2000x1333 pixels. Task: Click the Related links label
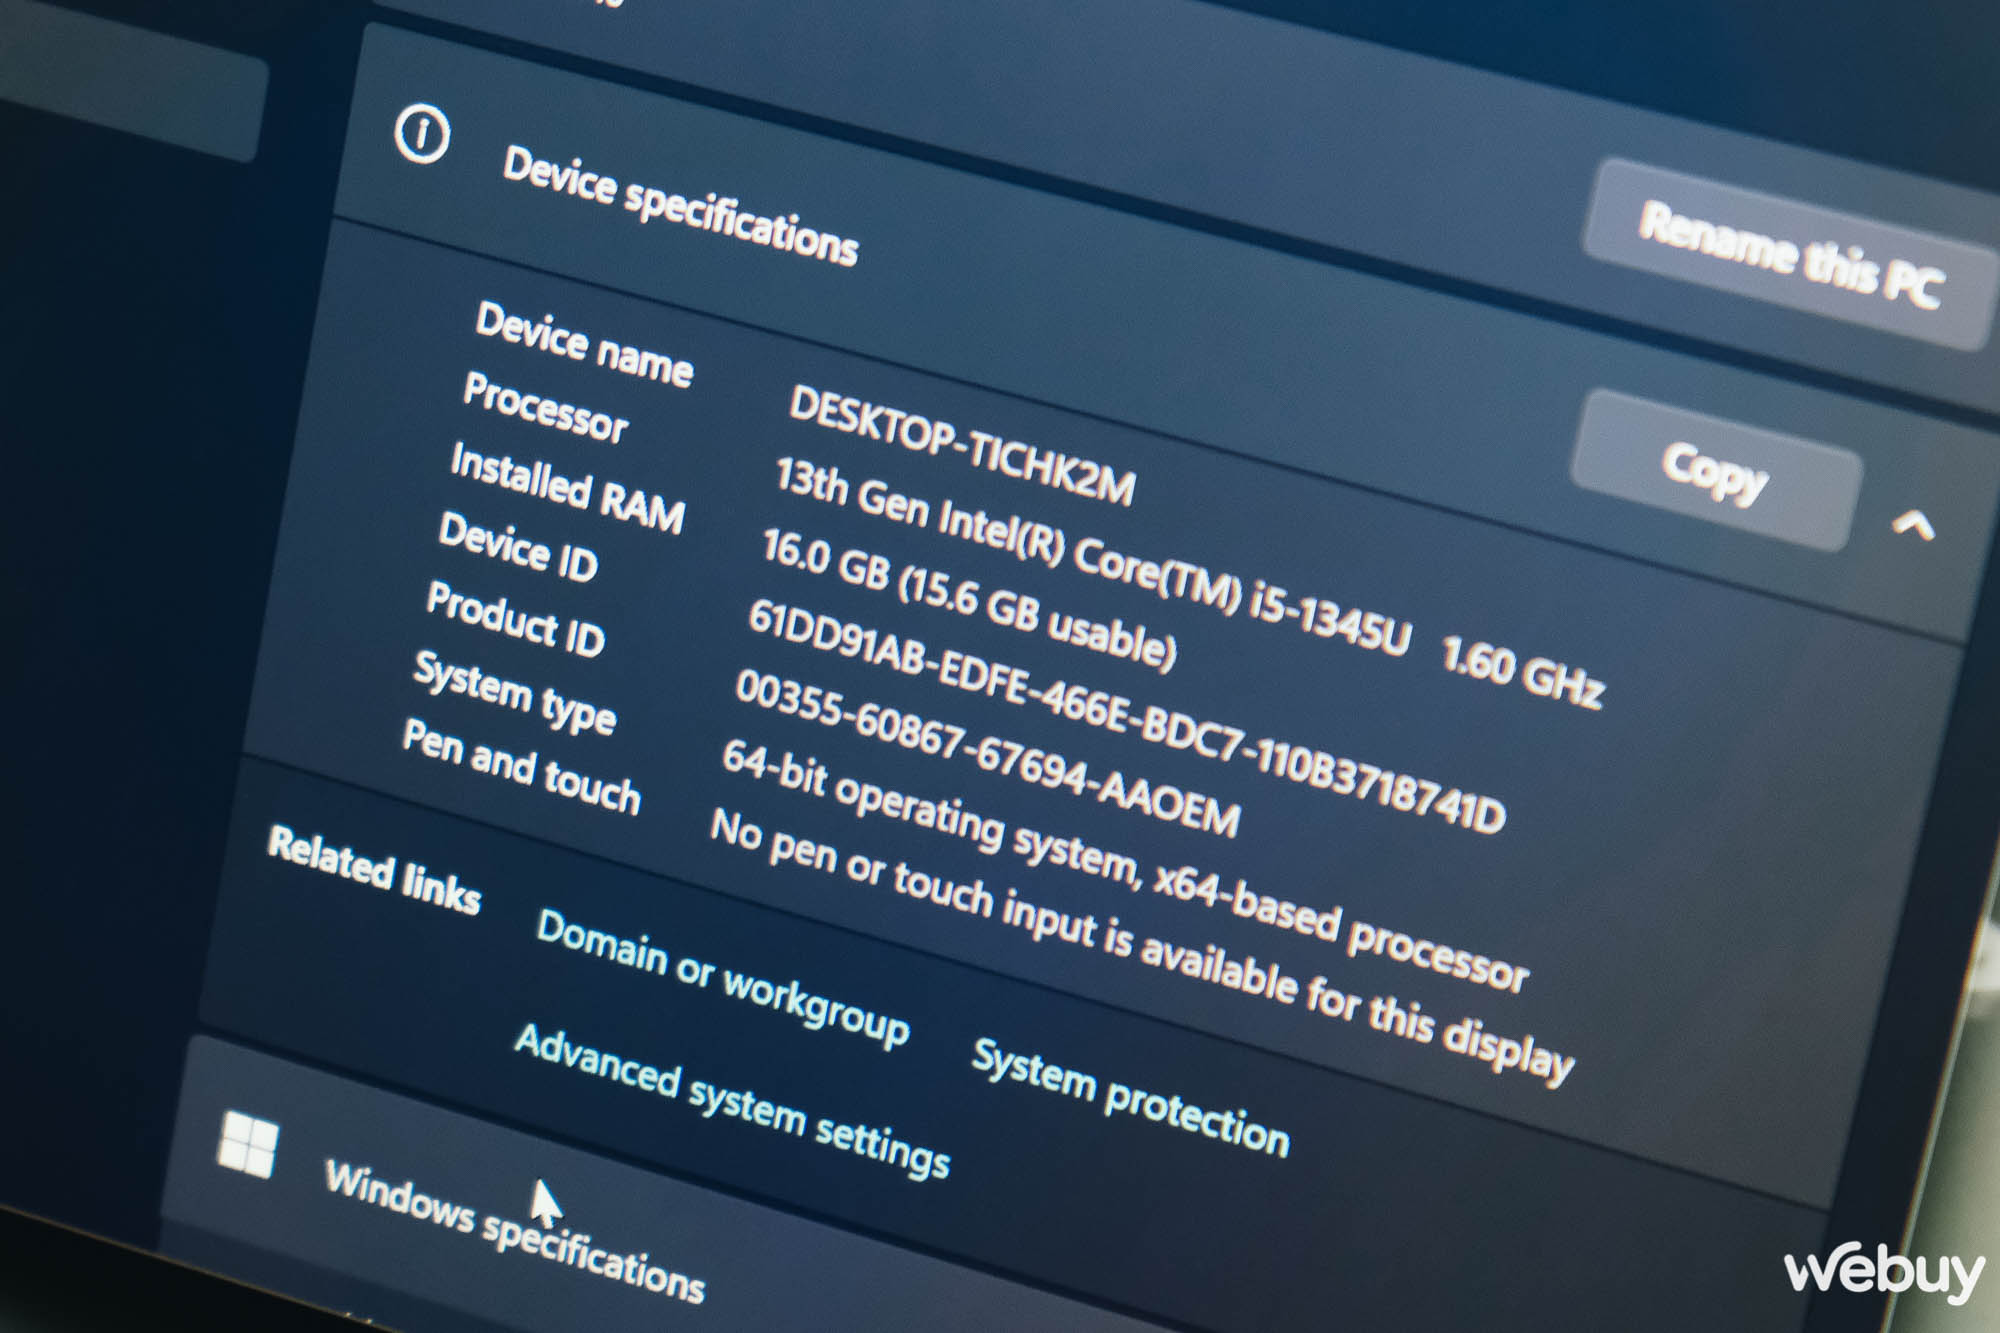374,870
